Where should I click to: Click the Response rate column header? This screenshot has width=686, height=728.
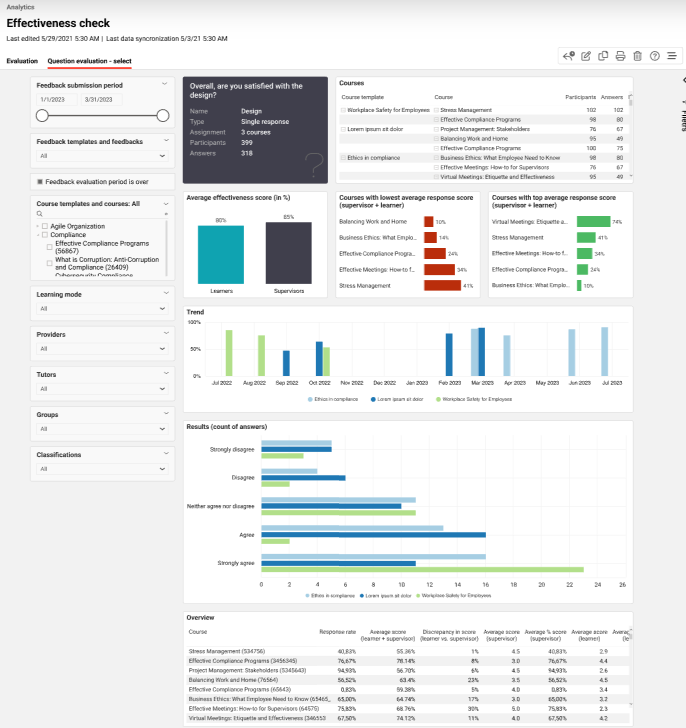337,632
